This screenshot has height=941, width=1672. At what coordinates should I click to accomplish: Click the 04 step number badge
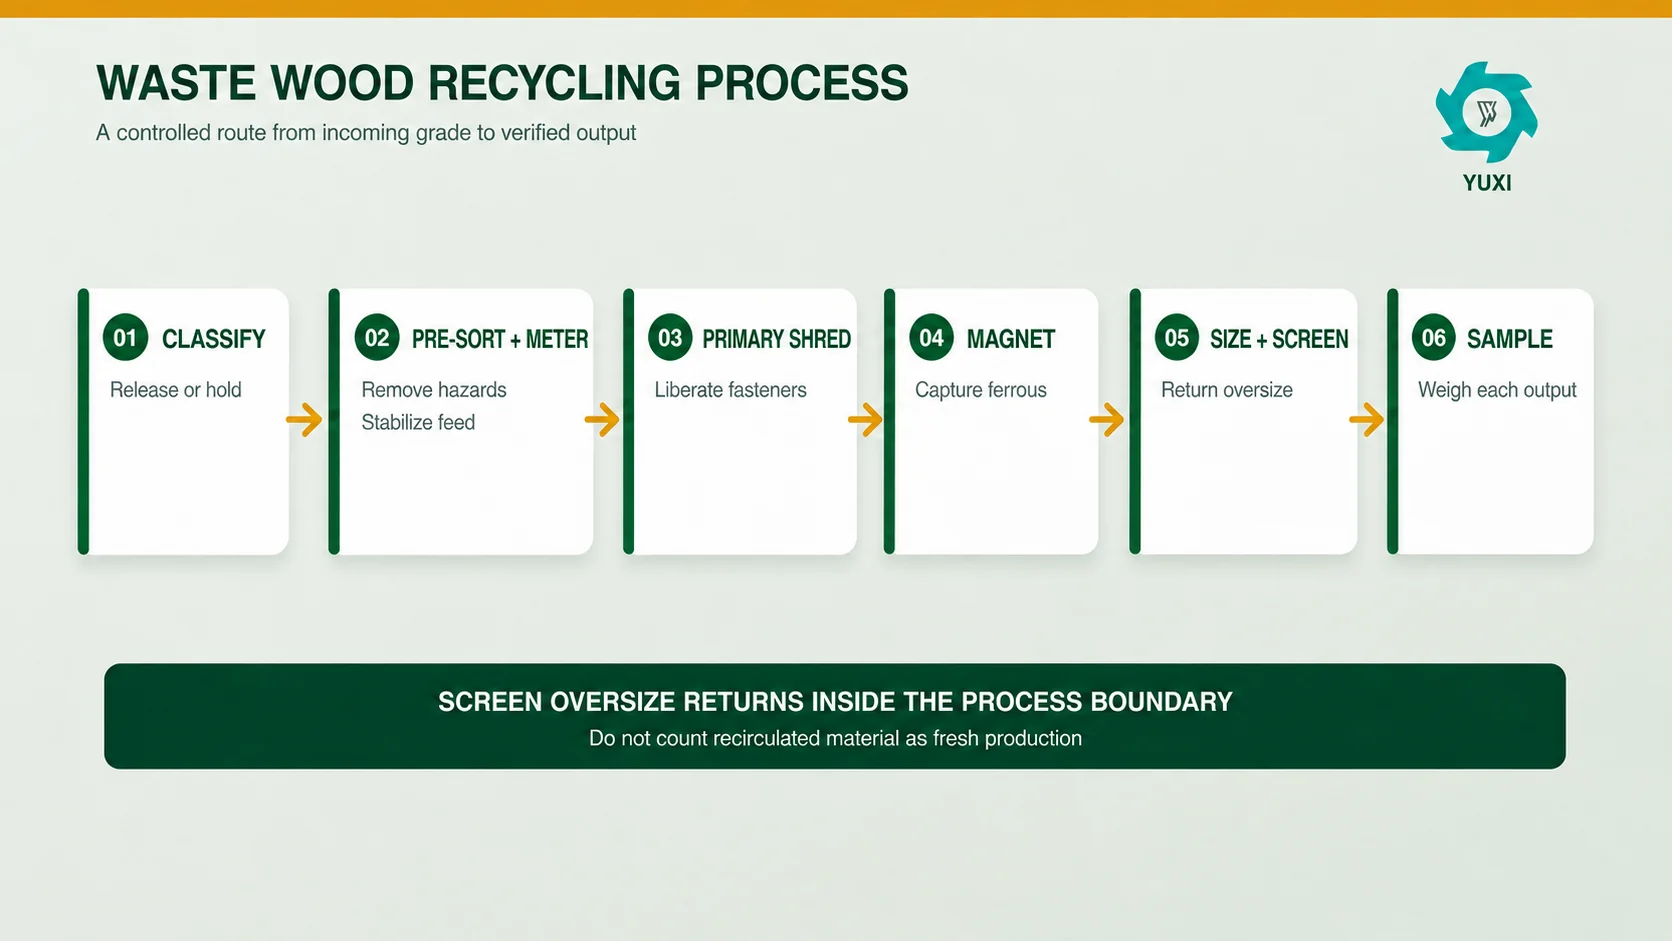point(932,338)
